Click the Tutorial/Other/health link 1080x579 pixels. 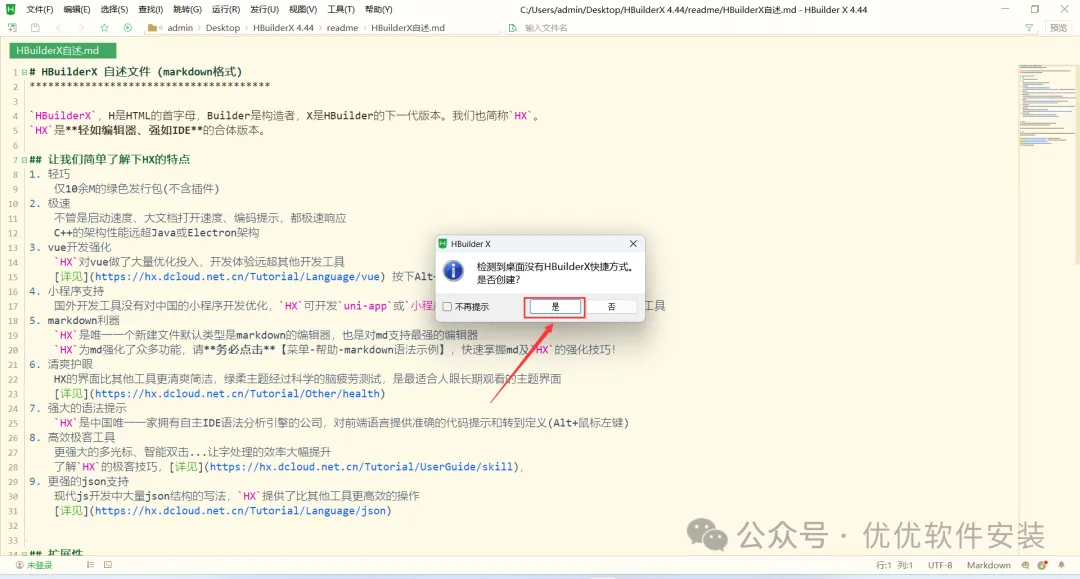point(237,394)
